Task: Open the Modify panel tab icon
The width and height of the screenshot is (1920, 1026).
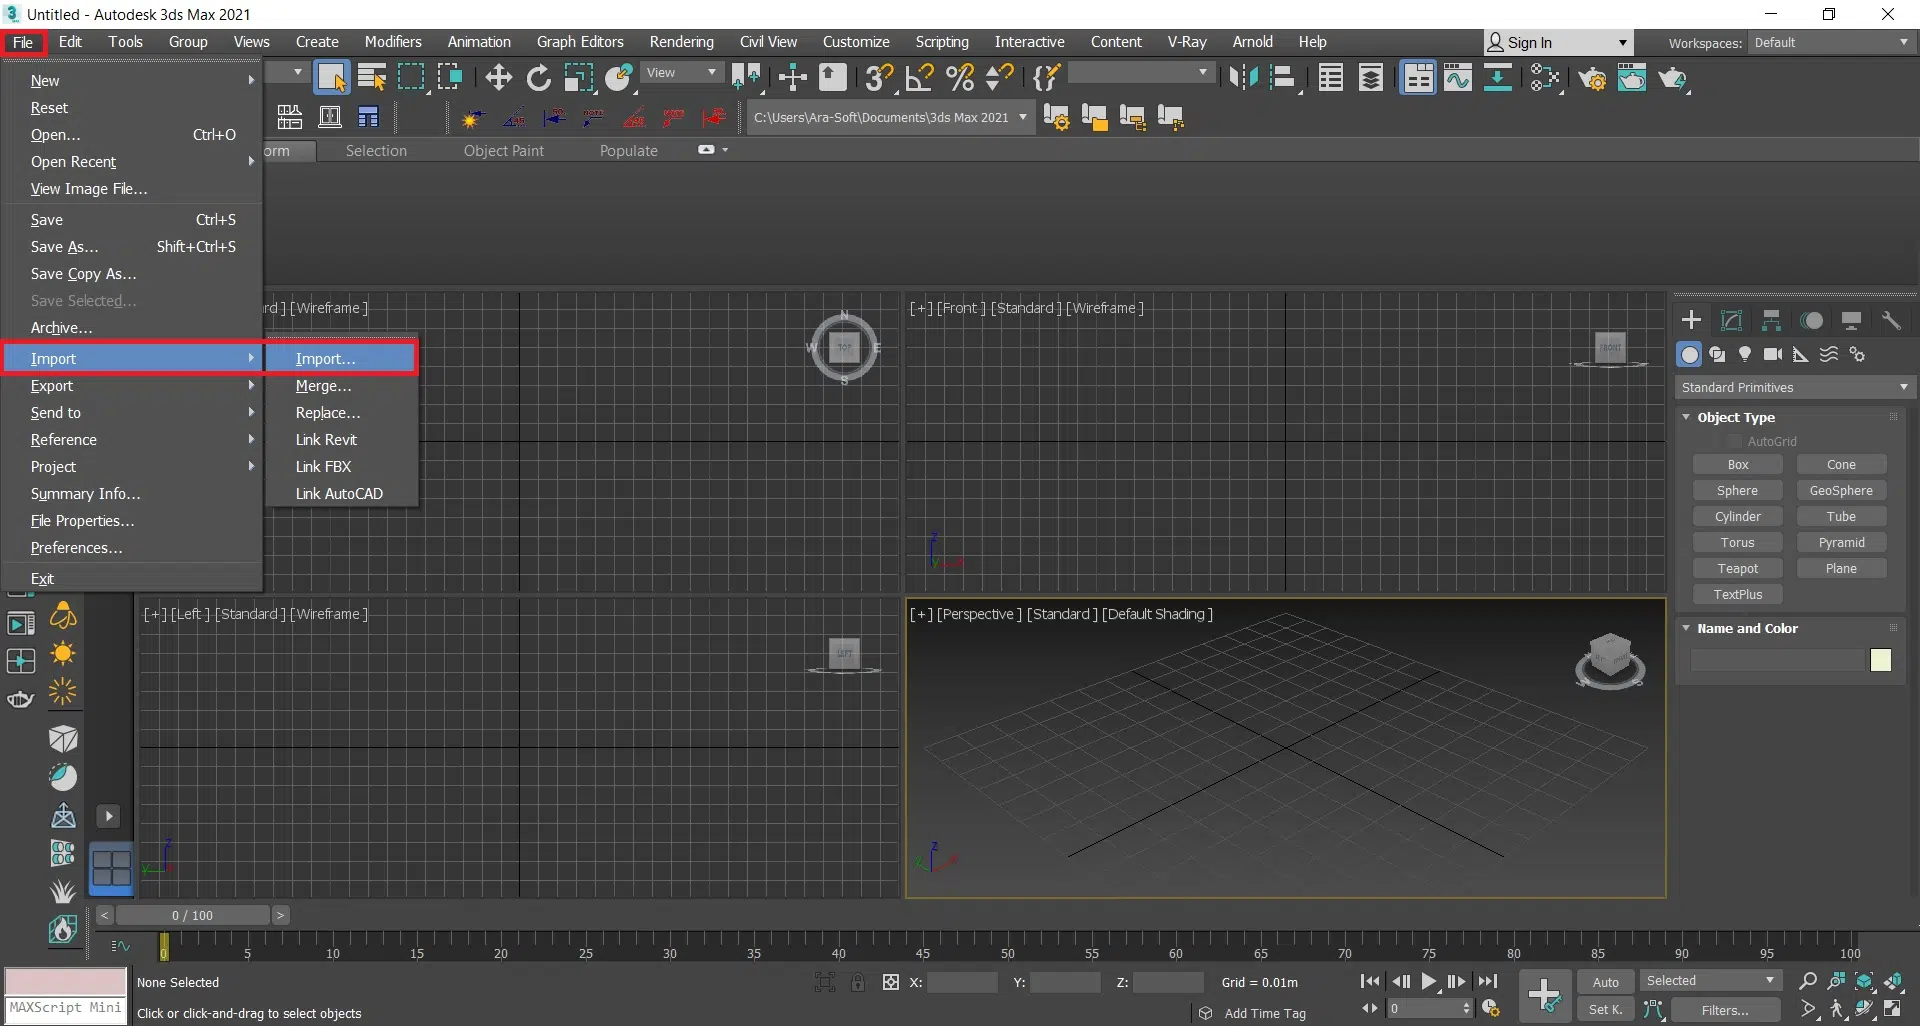Action: pos(1731,320)
